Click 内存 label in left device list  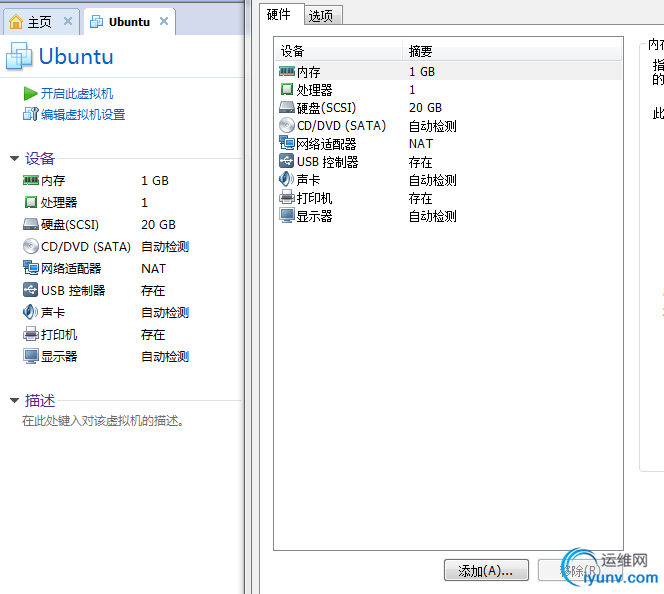(53, 181)
